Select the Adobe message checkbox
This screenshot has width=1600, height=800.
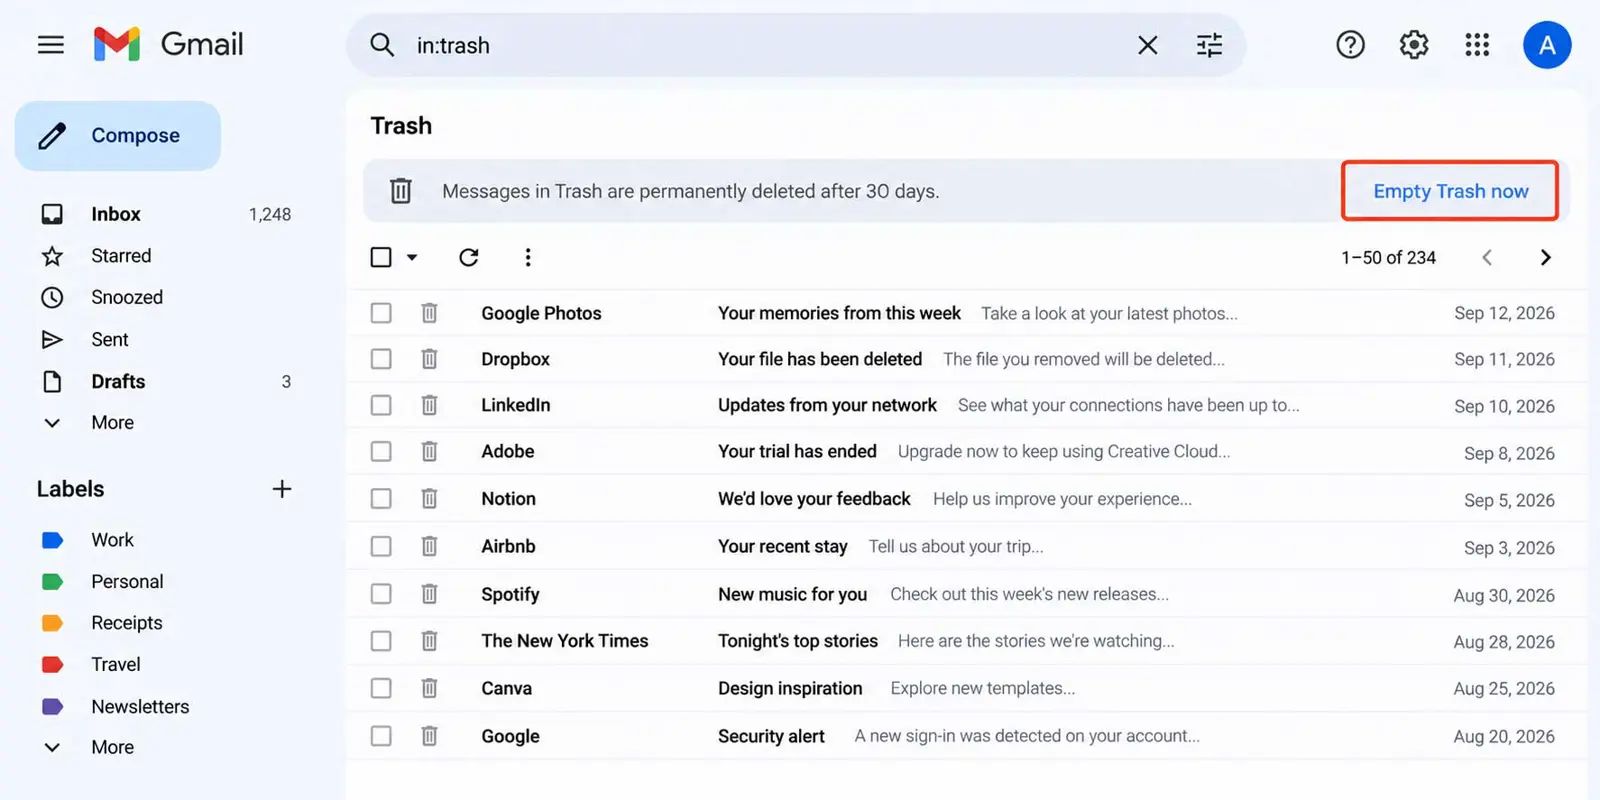pyautogui.click(x=381, y=451)
